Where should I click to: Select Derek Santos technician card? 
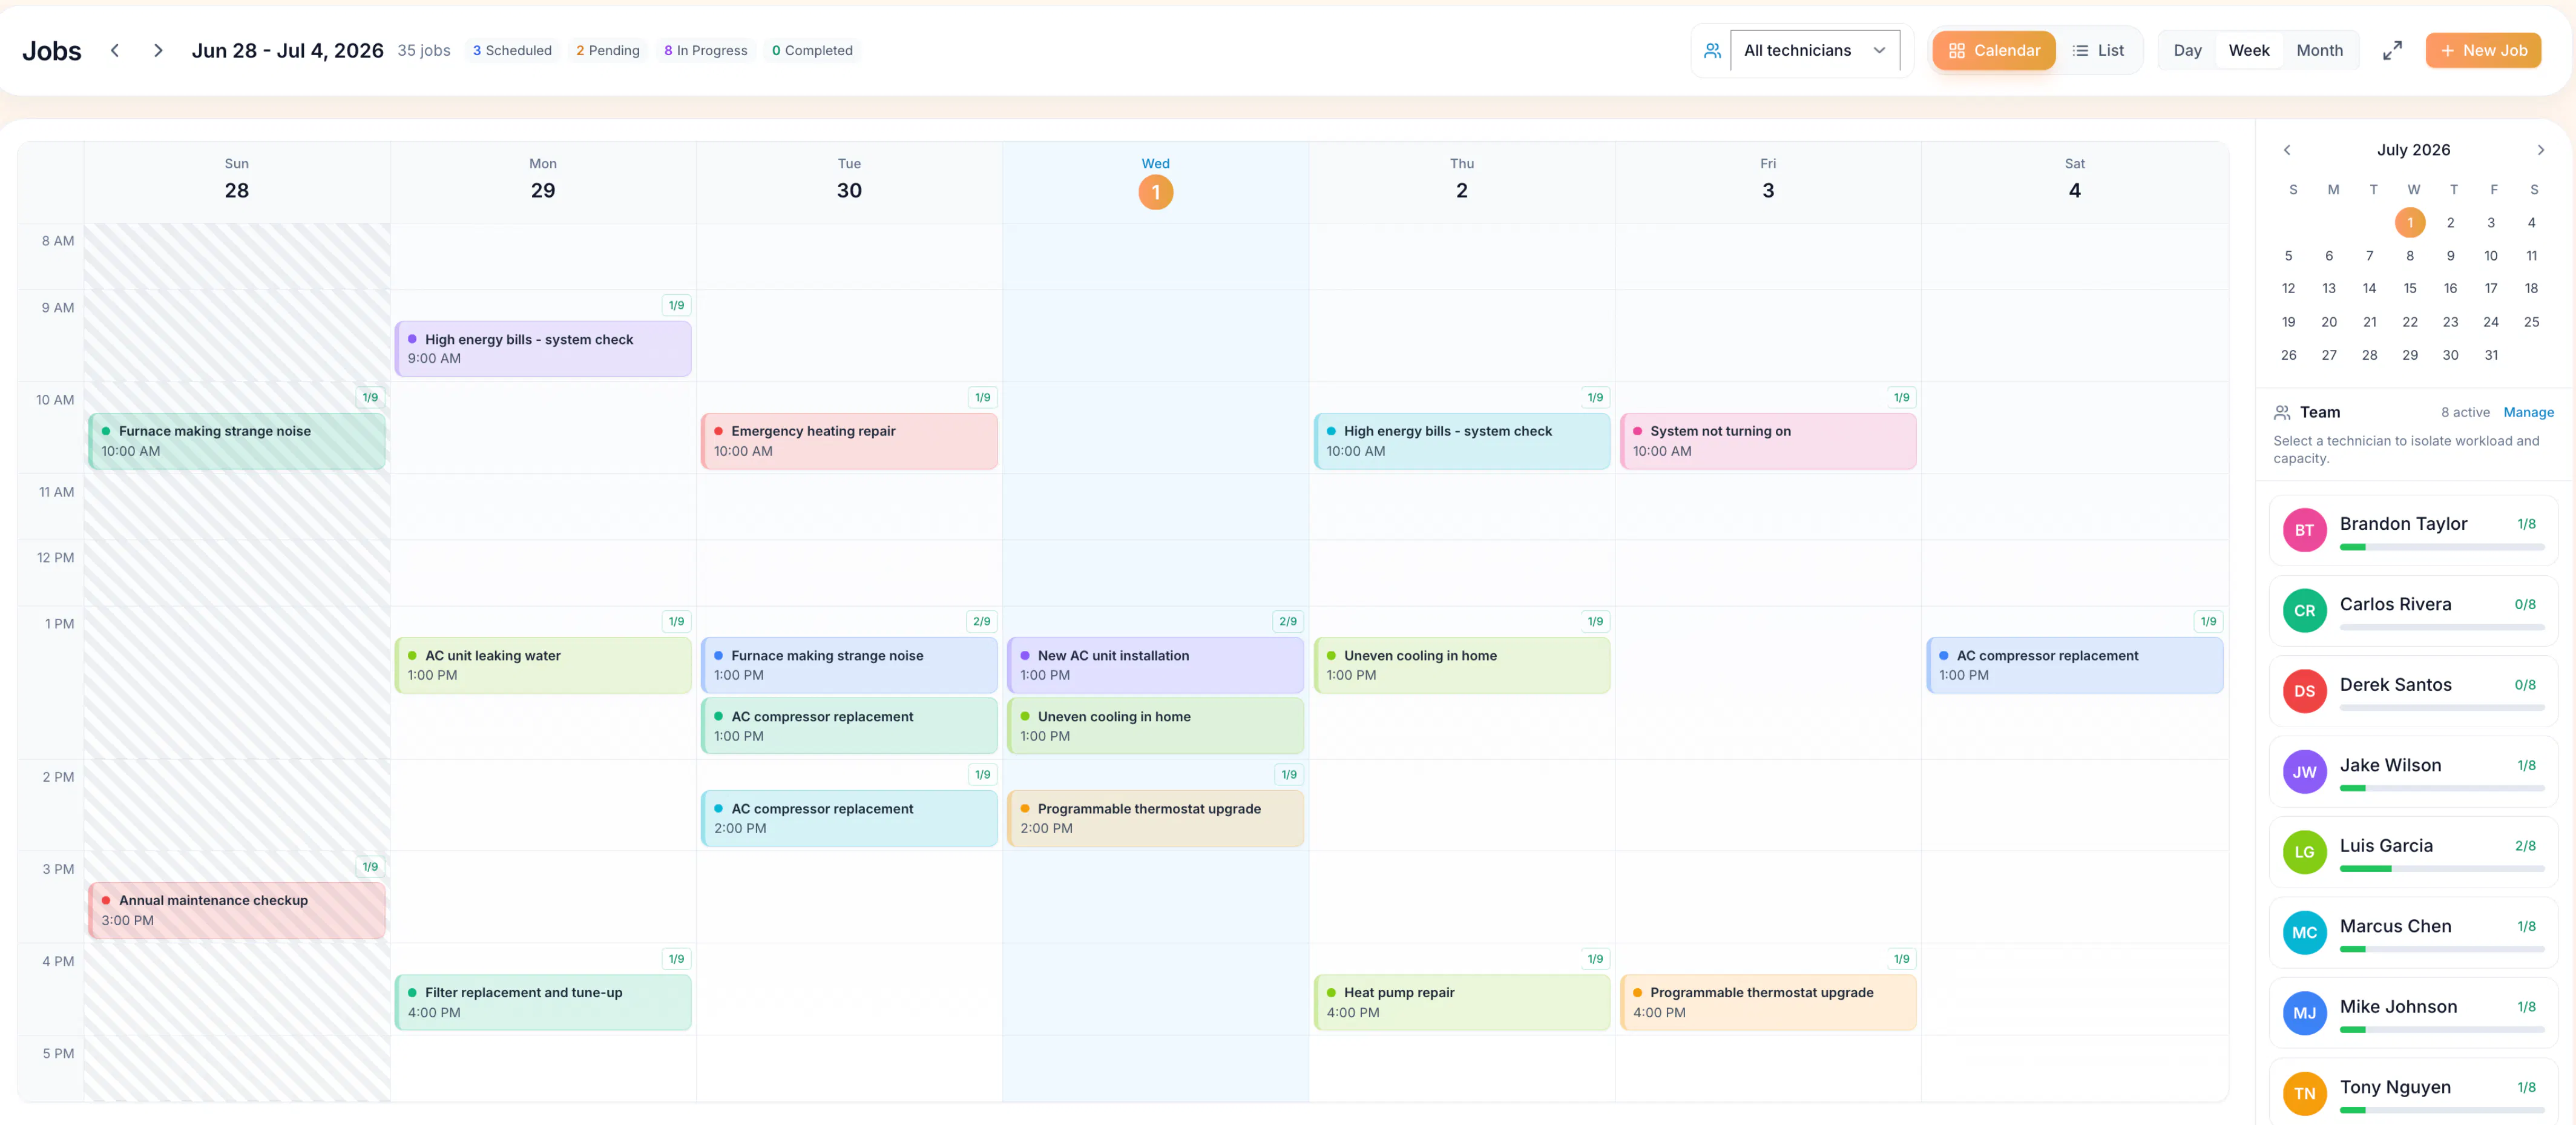[x=2413, y=691]
